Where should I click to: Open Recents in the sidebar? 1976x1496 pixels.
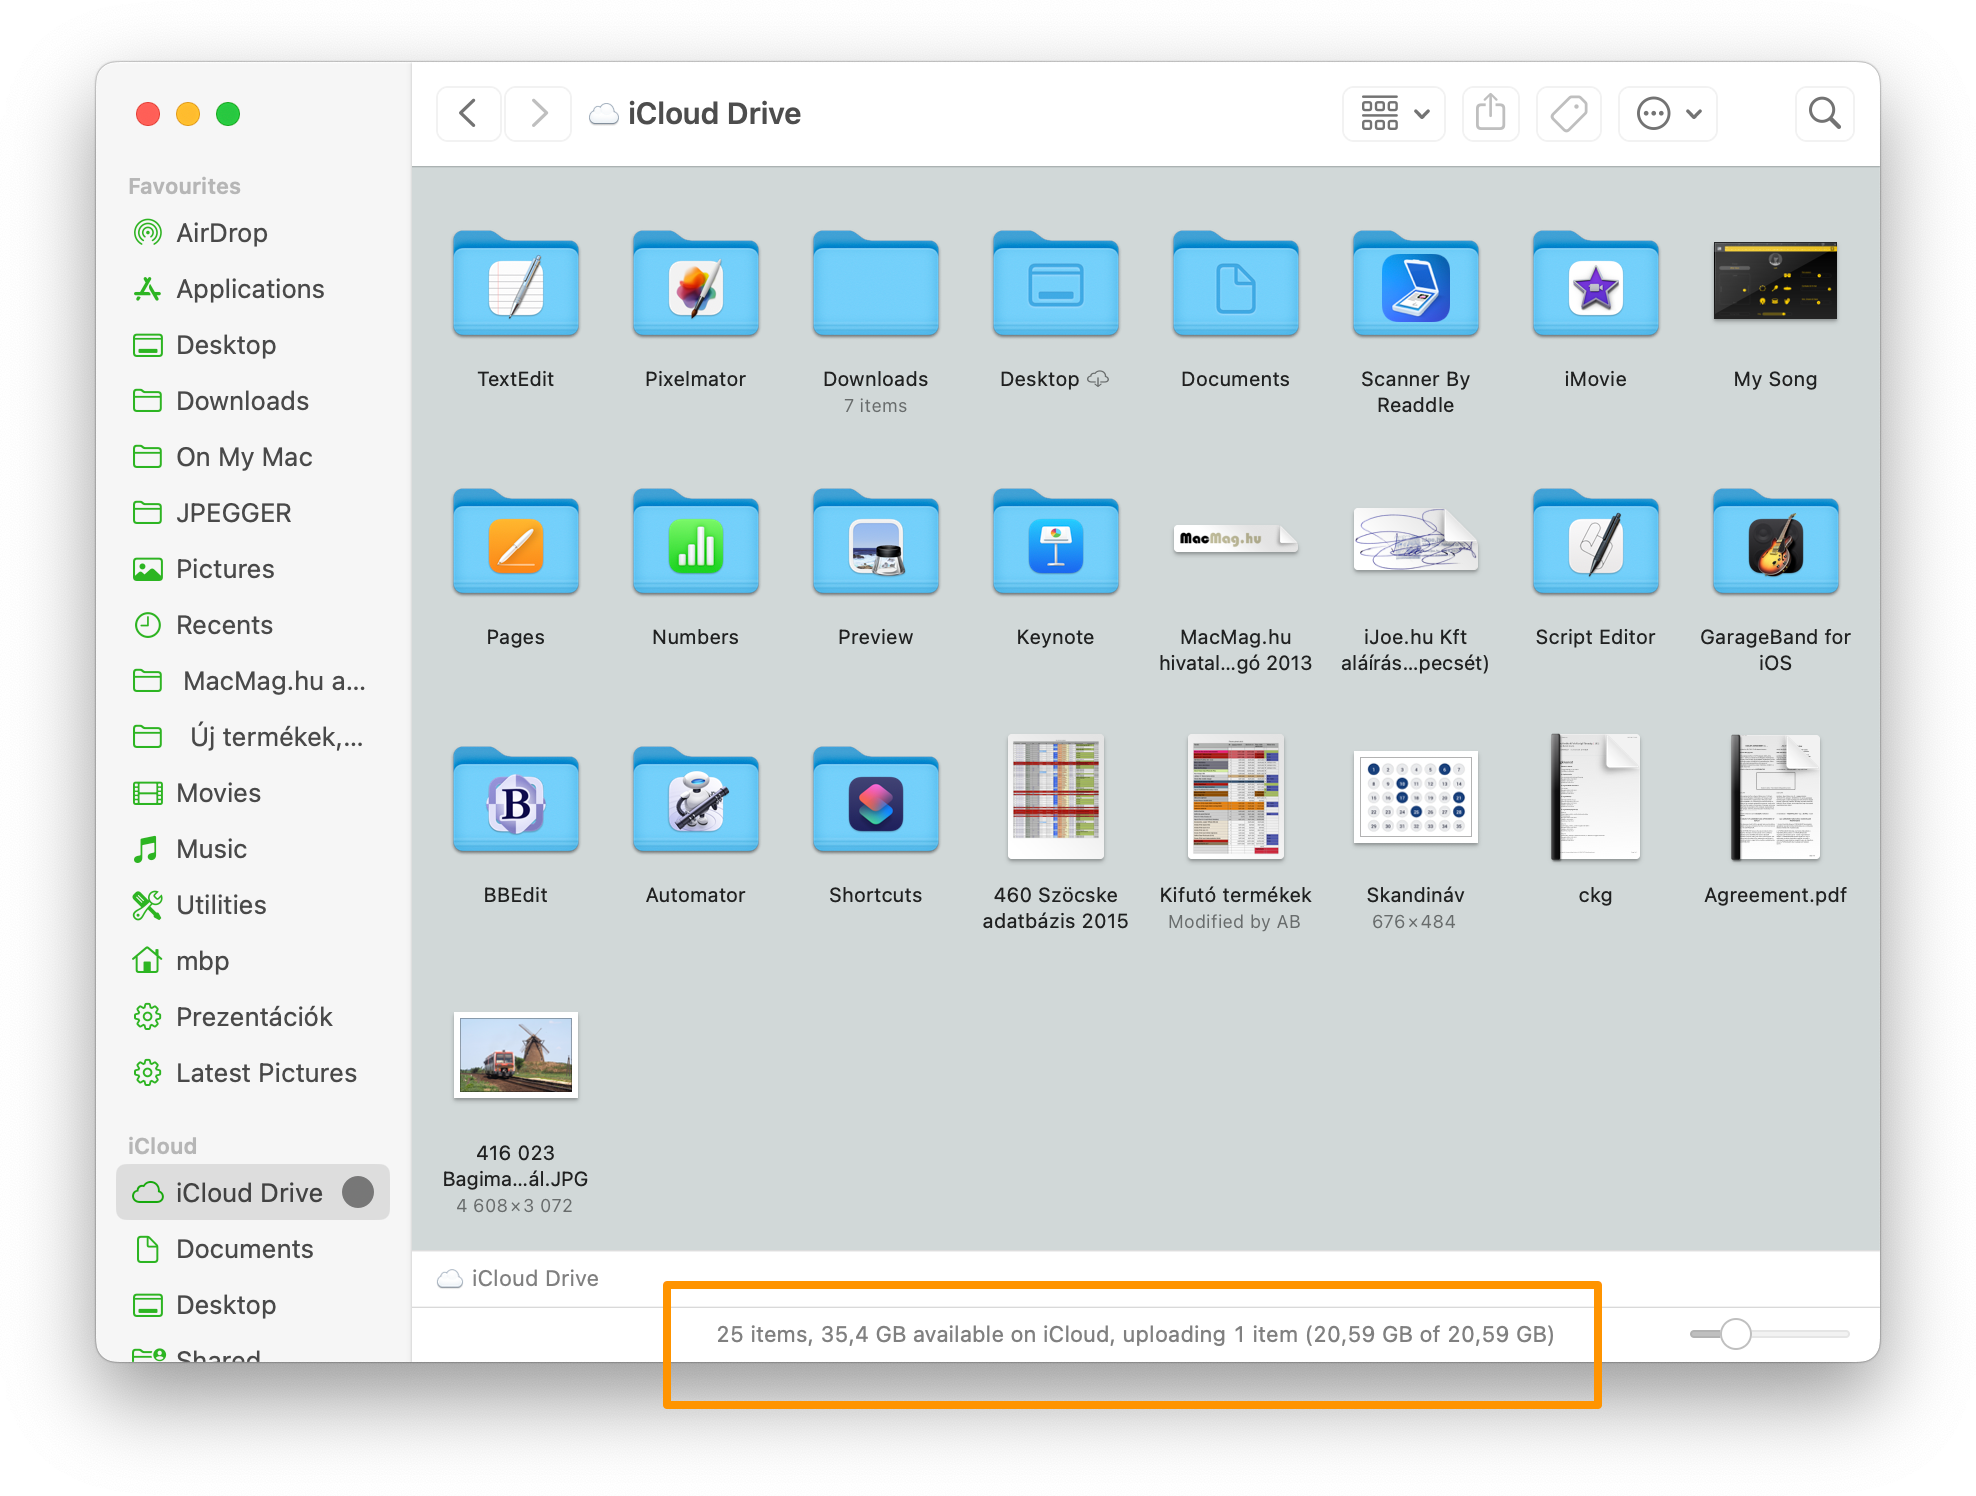pyautogui.click(x=252, y=625)
